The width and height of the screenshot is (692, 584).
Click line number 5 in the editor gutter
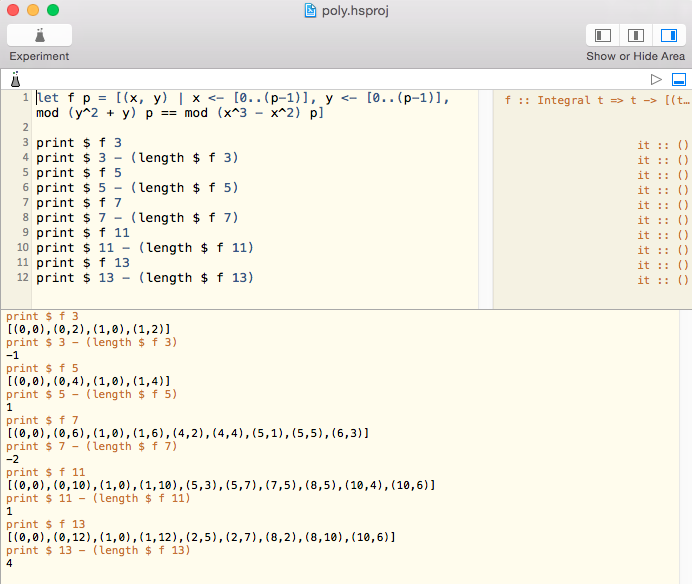click(x=26, y=172)
